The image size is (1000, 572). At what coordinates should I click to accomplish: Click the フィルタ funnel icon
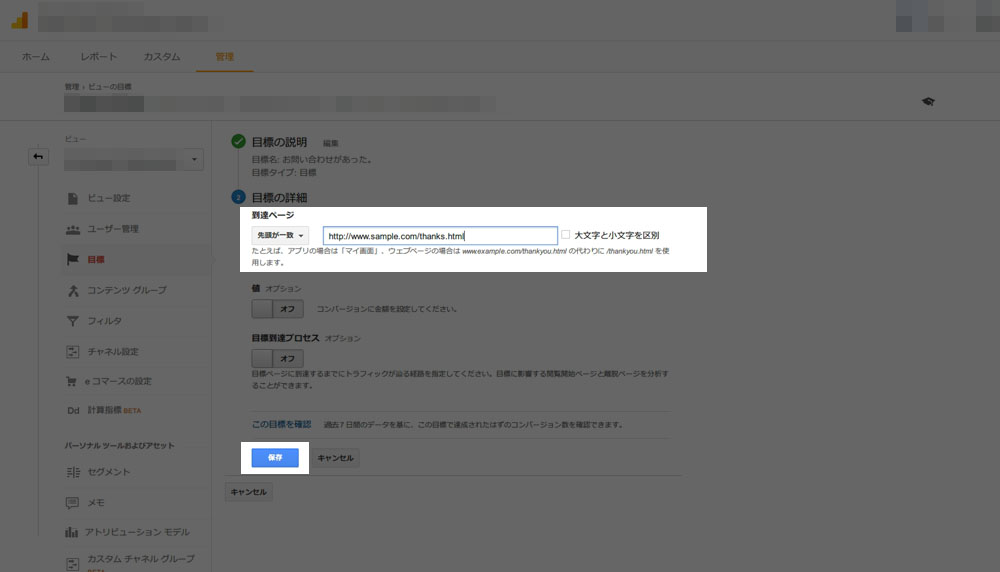[73, 321]
